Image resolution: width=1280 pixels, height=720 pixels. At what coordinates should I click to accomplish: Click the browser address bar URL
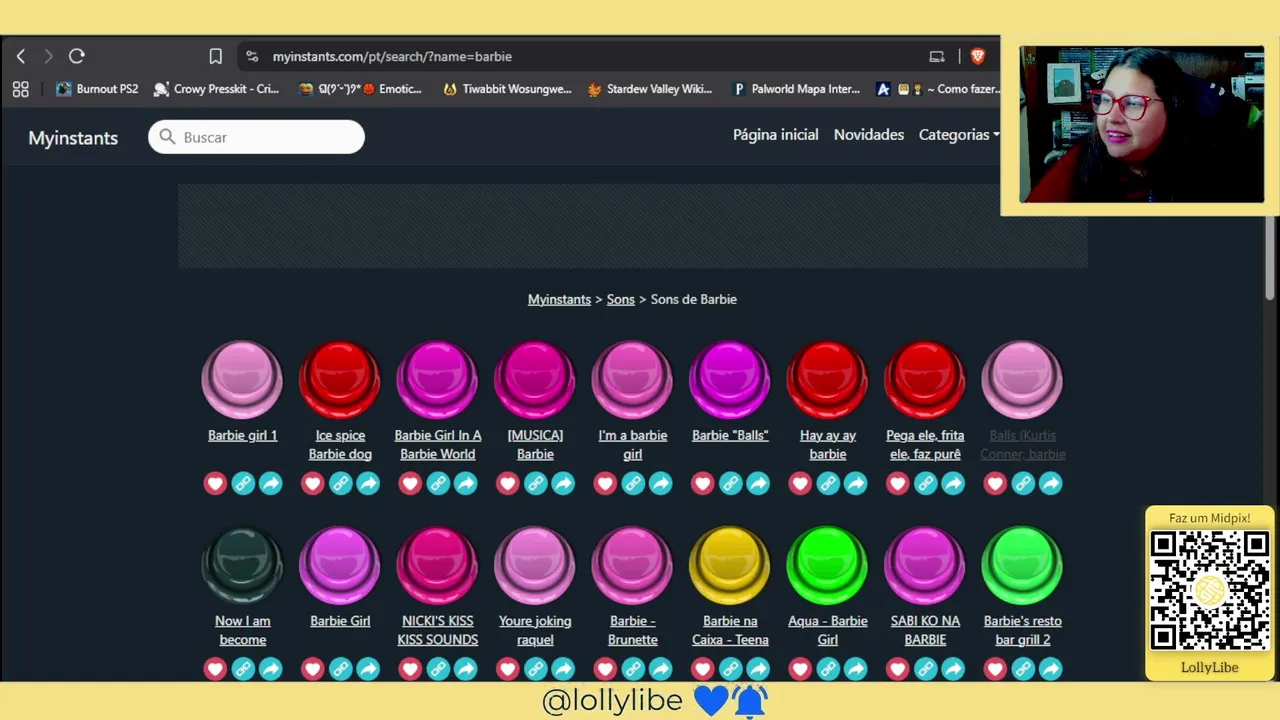(x=392, y=57)
